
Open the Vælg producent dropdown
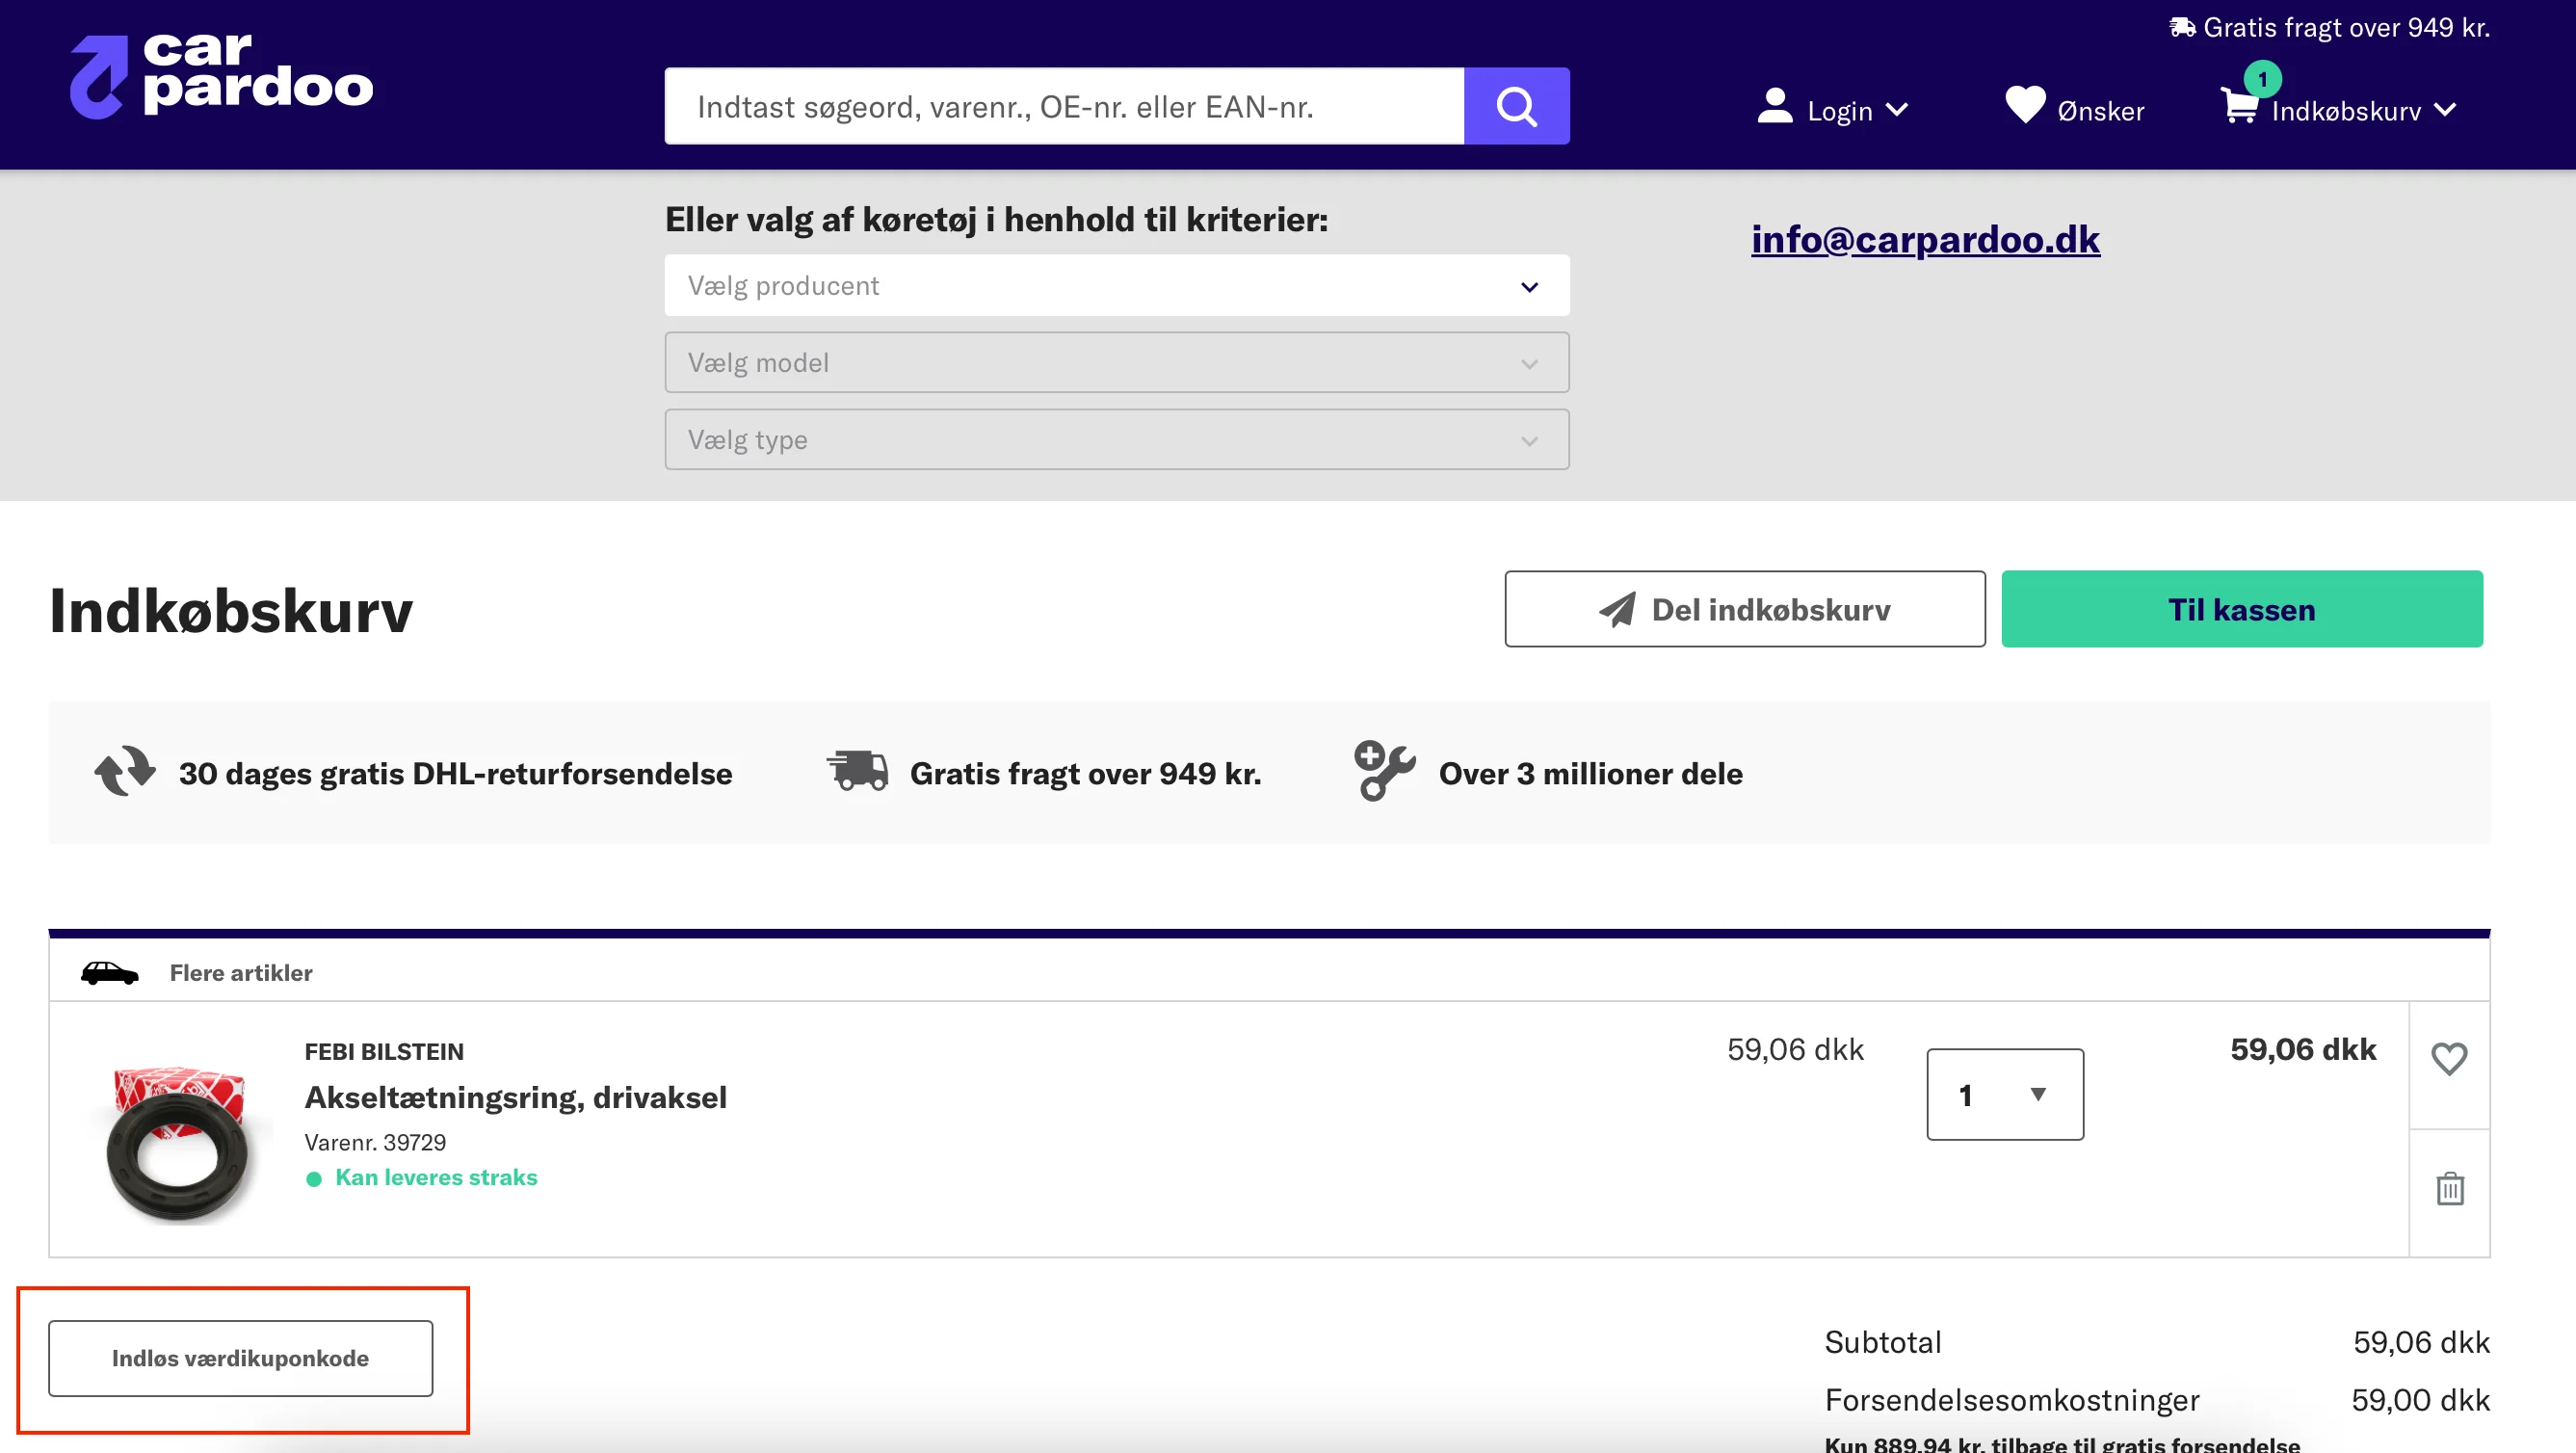1116,286
